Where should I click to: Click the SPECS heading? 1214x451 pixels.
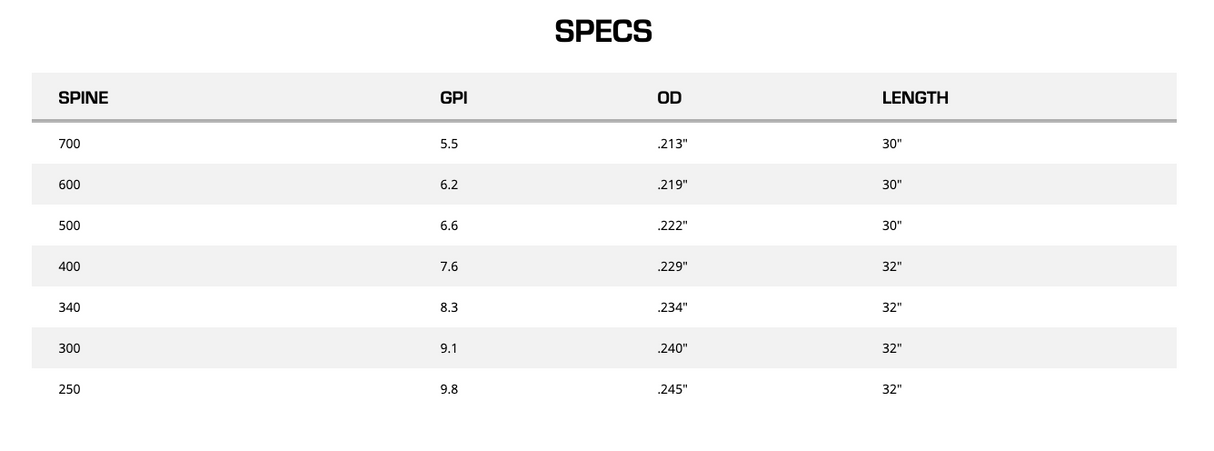[603, 32]
